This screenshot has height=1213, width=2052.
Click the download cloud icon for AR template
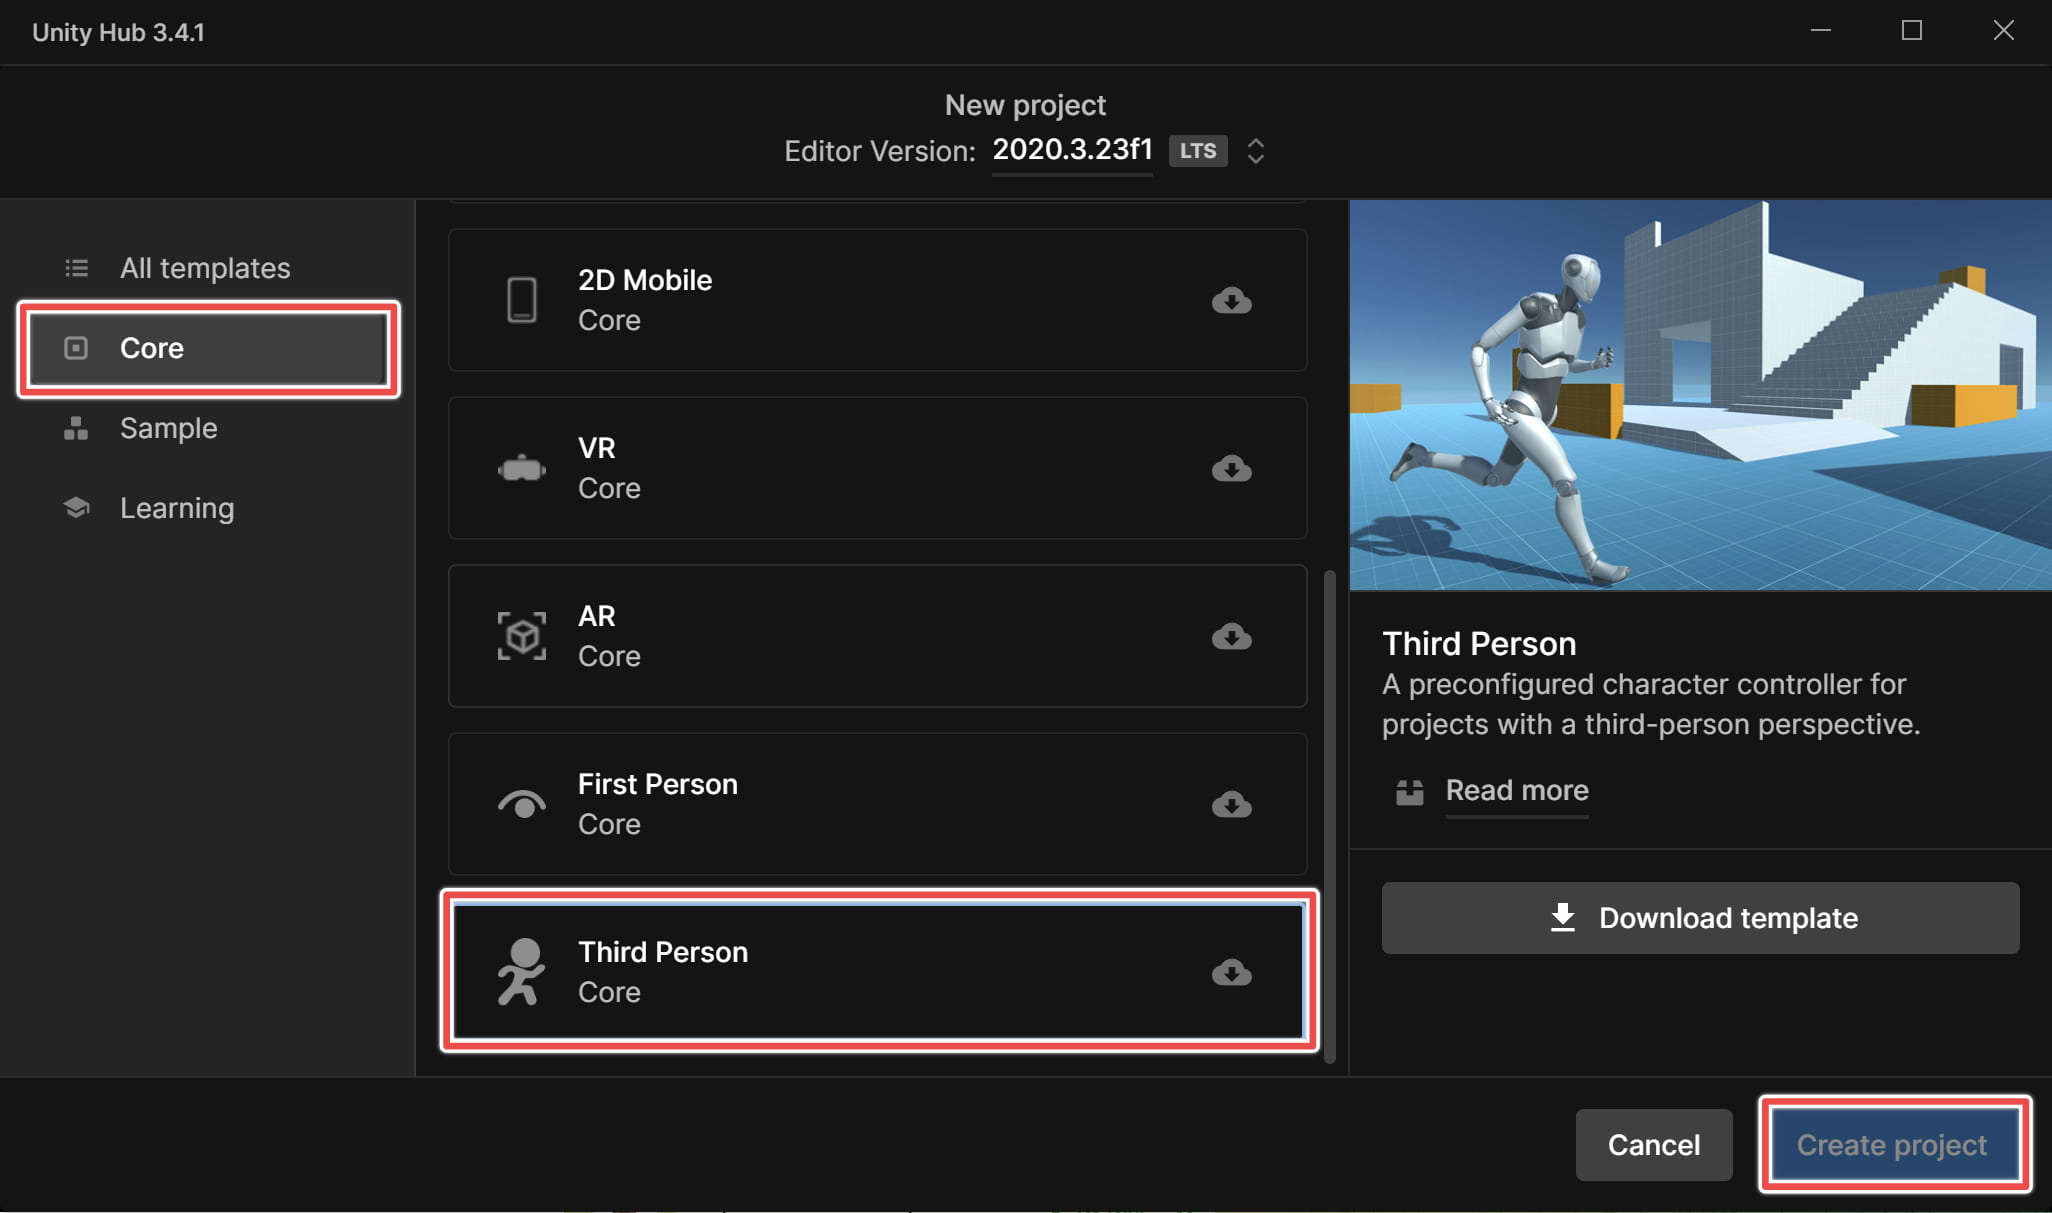1231,636
